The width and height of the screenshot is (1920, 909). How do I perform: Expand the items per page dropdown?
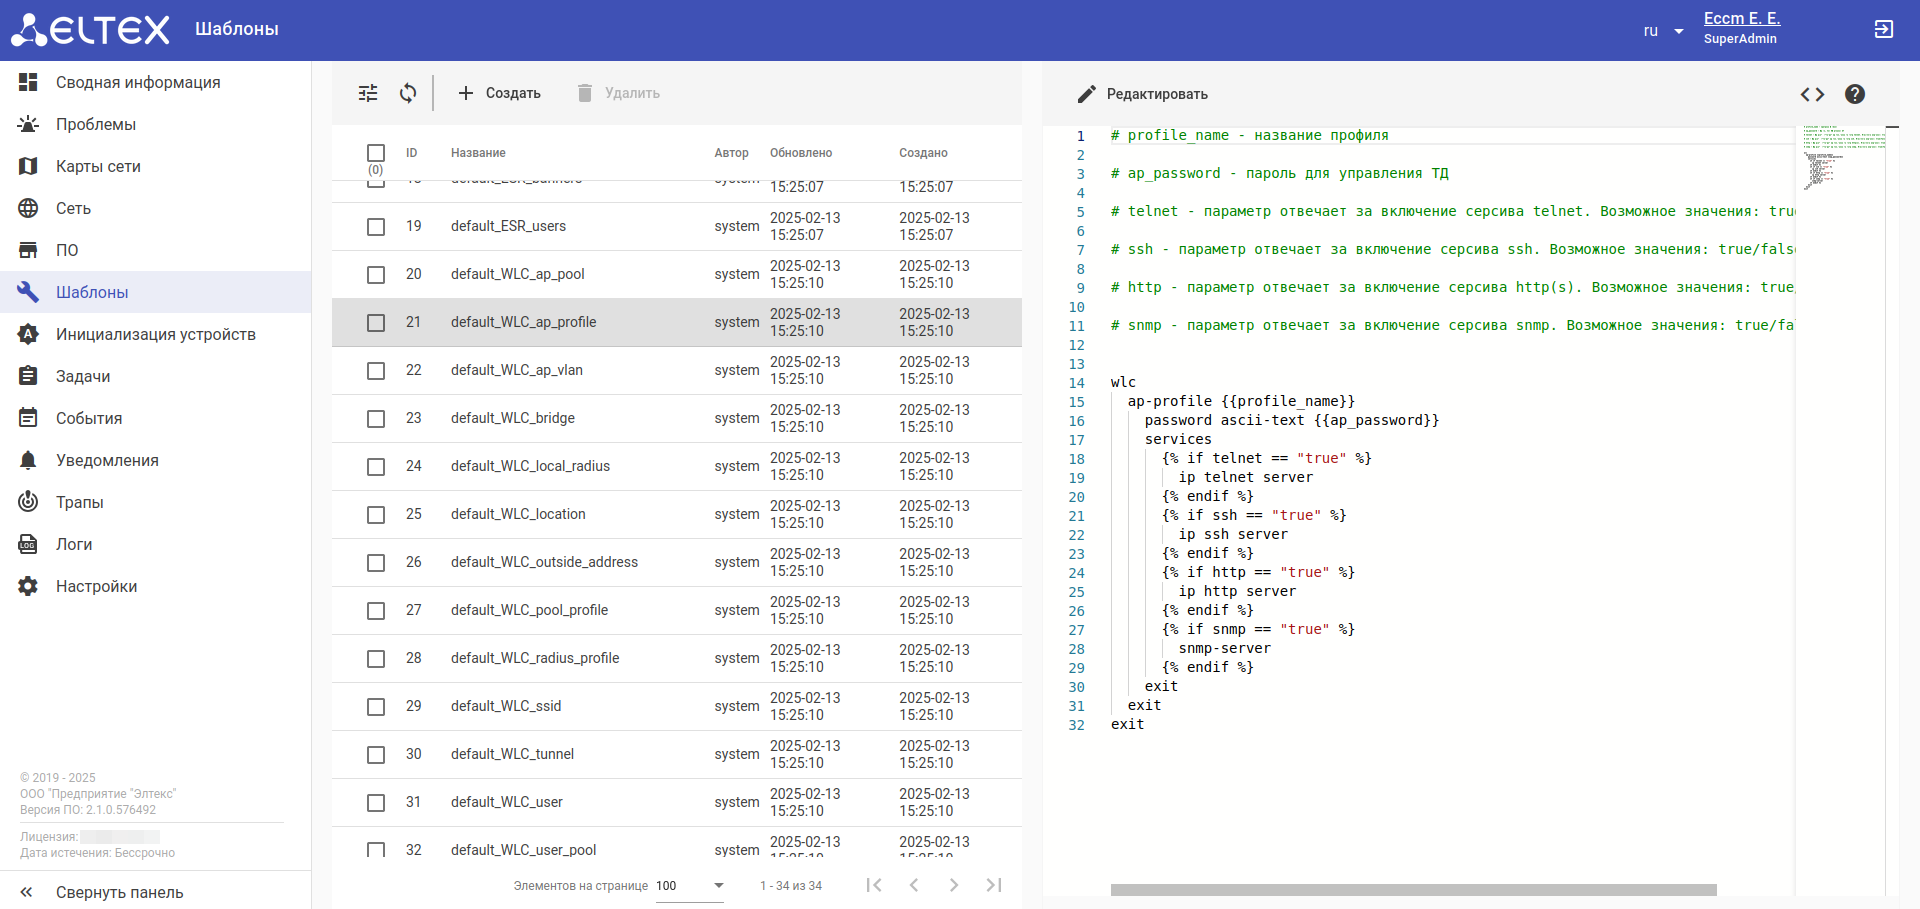click(x=718, y=885)
